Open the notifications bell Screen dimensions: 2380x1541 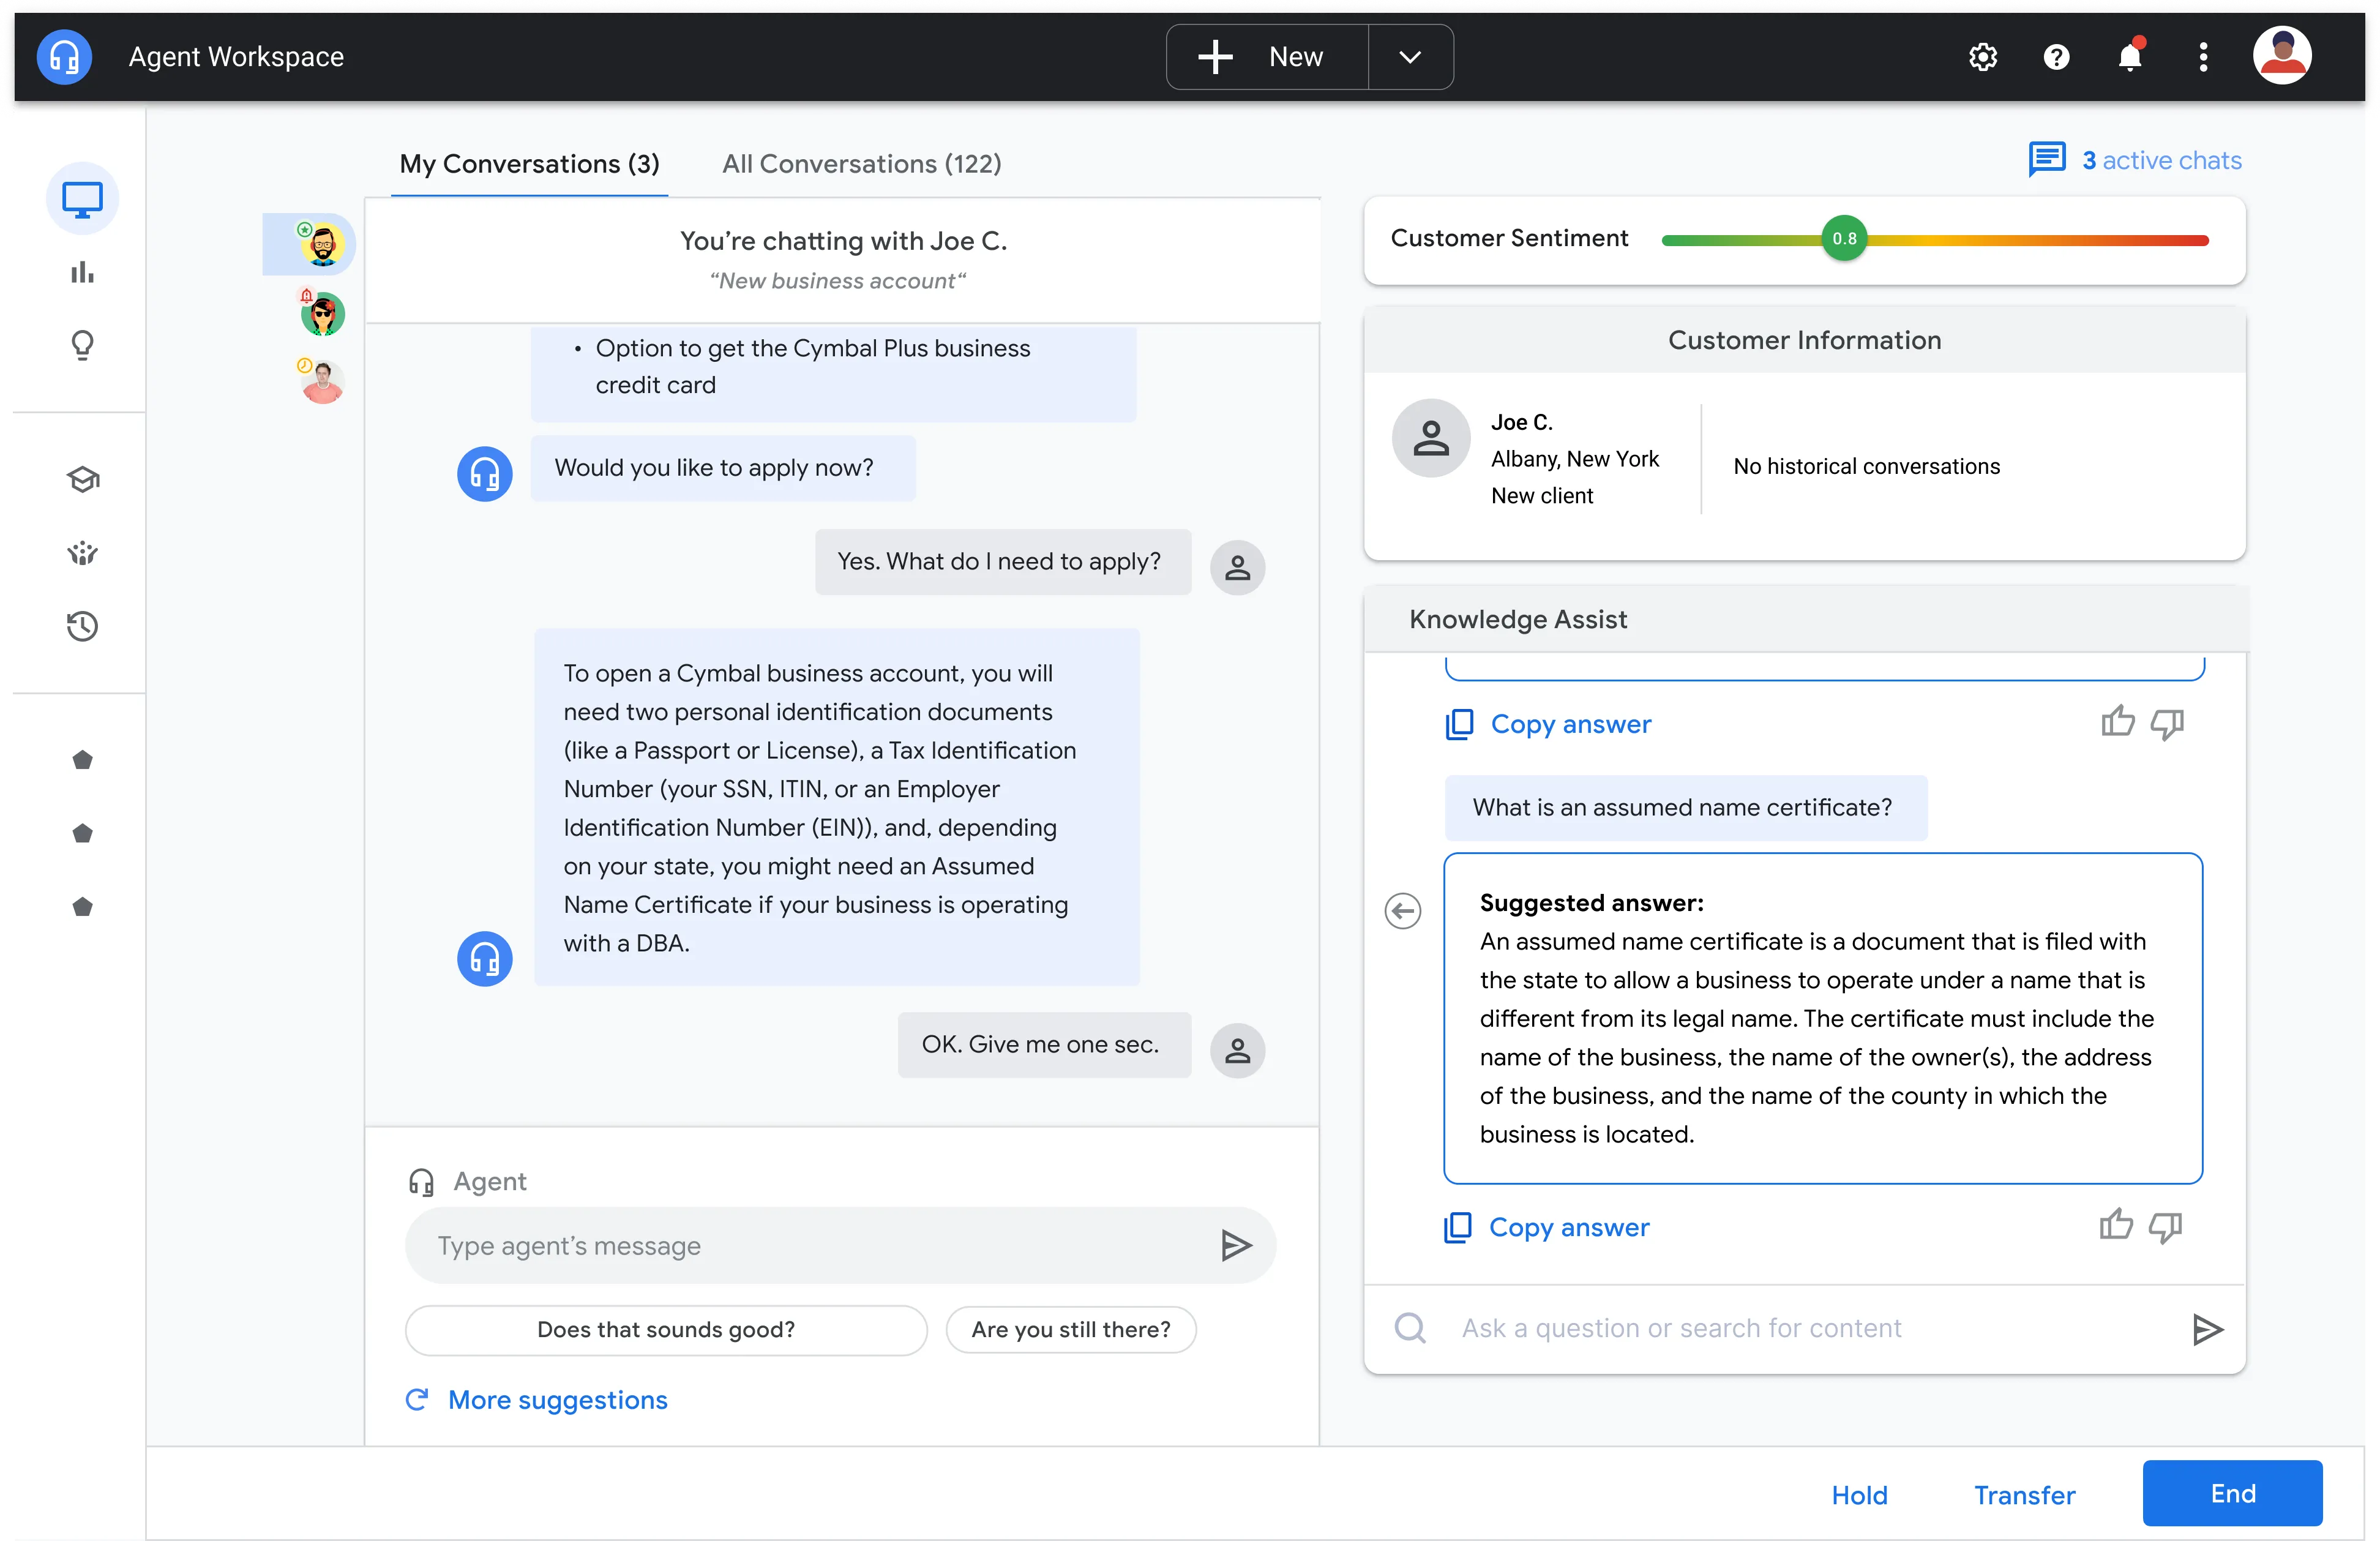[x=2129, y=57]
